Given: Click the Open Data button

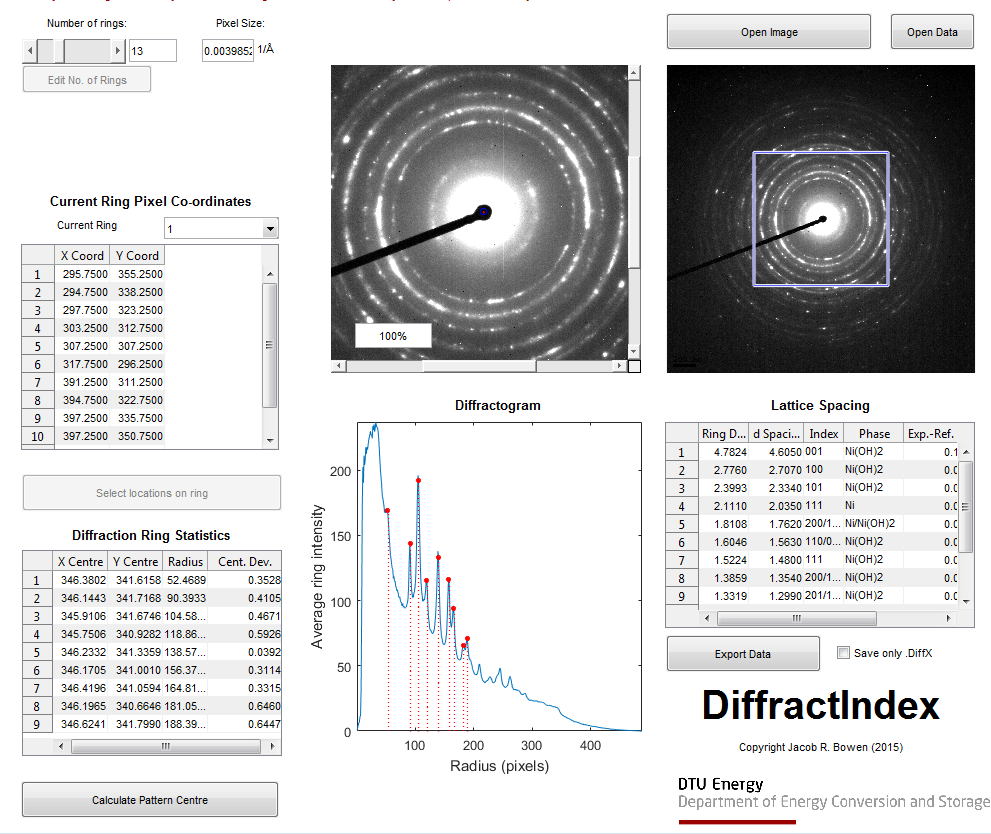Looking at the screenshot, I should point(932,32).
